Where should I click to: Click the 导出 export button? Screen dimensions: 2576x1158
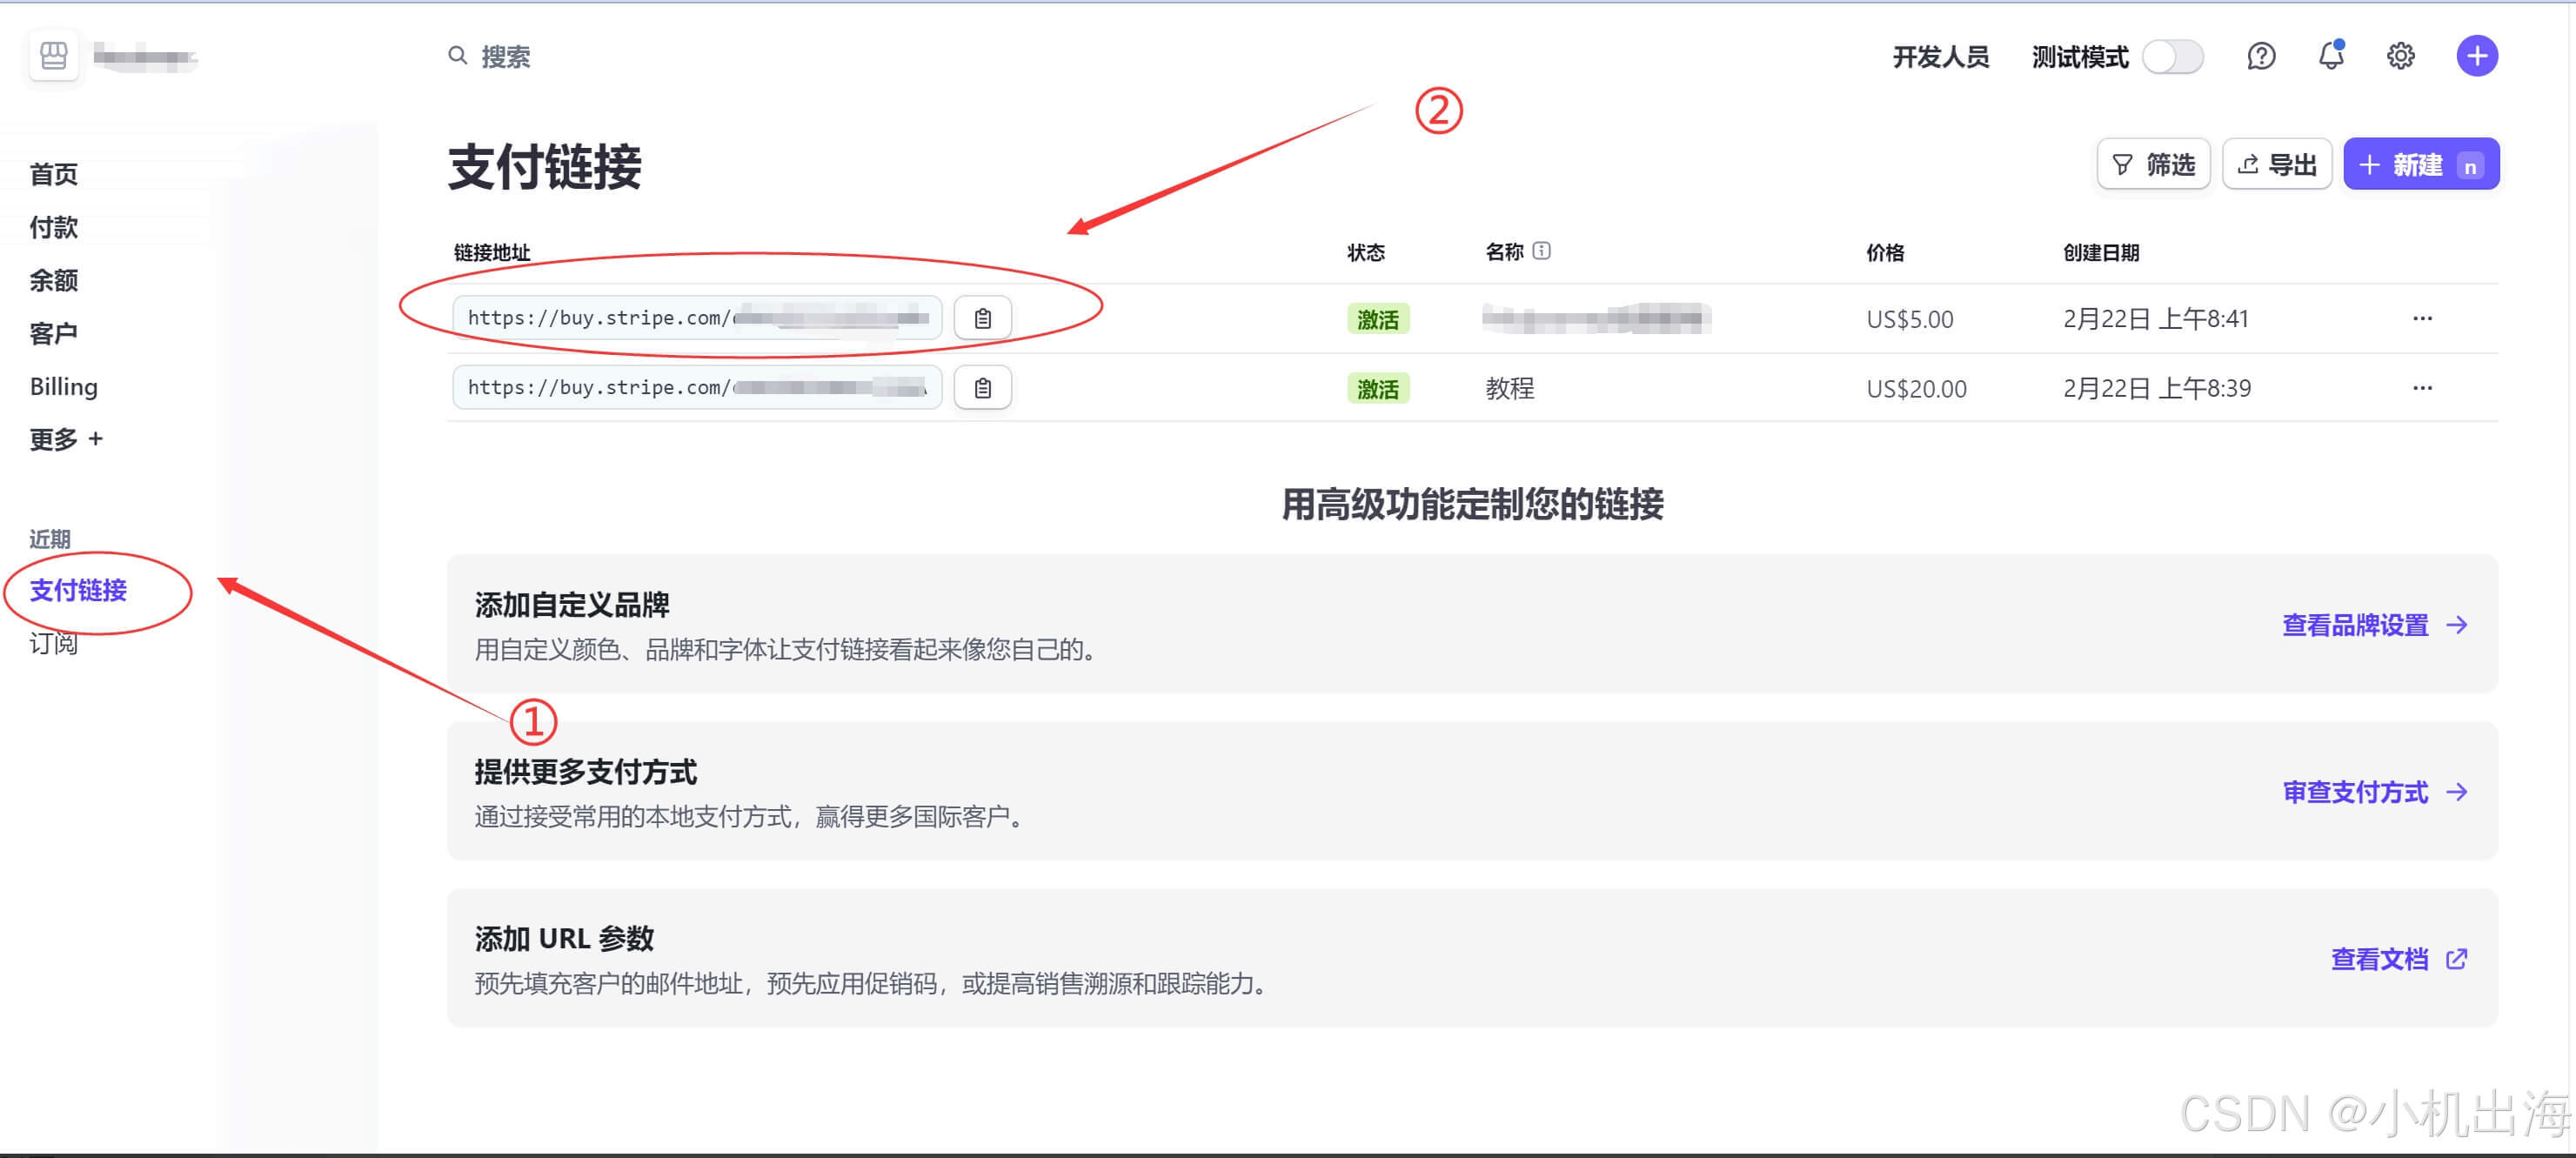2277,164
